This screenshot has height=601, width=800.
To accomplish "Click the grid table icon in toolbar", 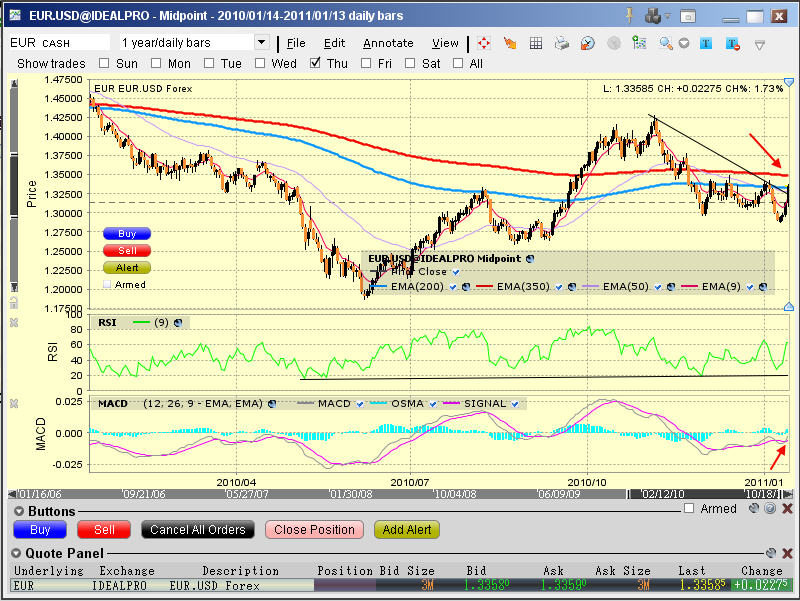I will coord(536,43).
